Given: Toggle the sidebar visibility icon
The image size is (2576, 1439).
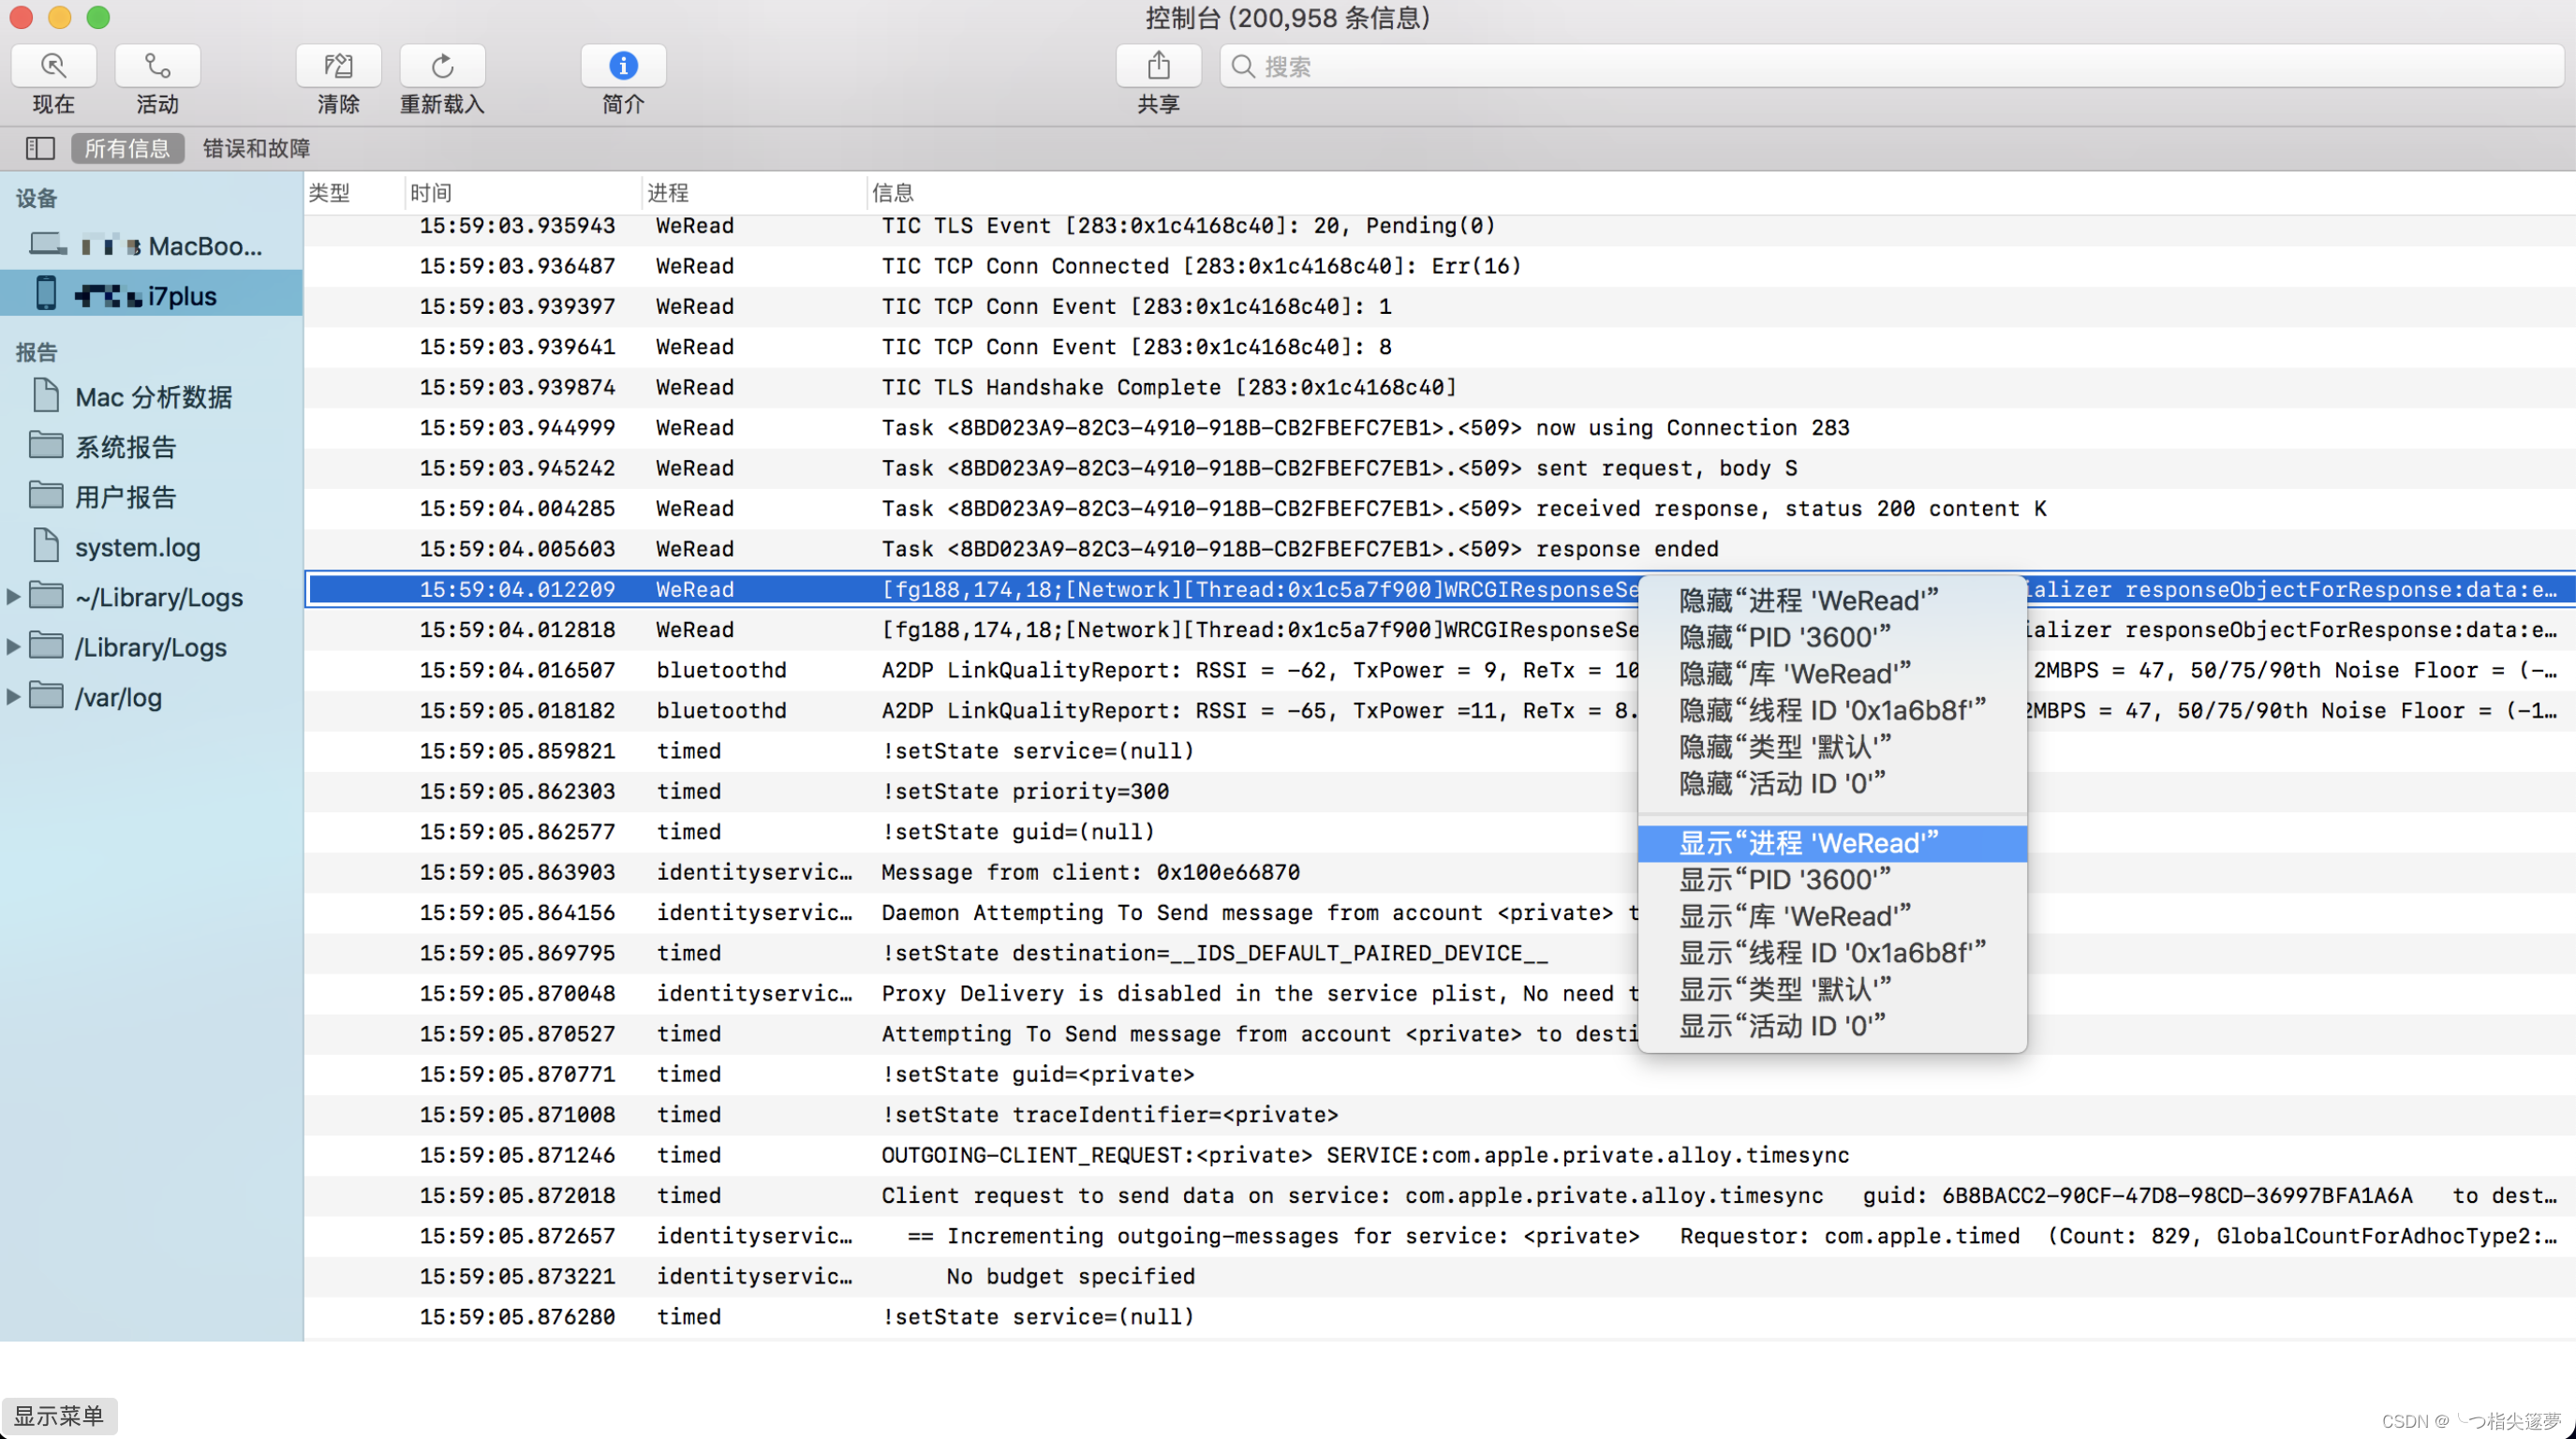Looking at the screenshot, I should 40,148.
